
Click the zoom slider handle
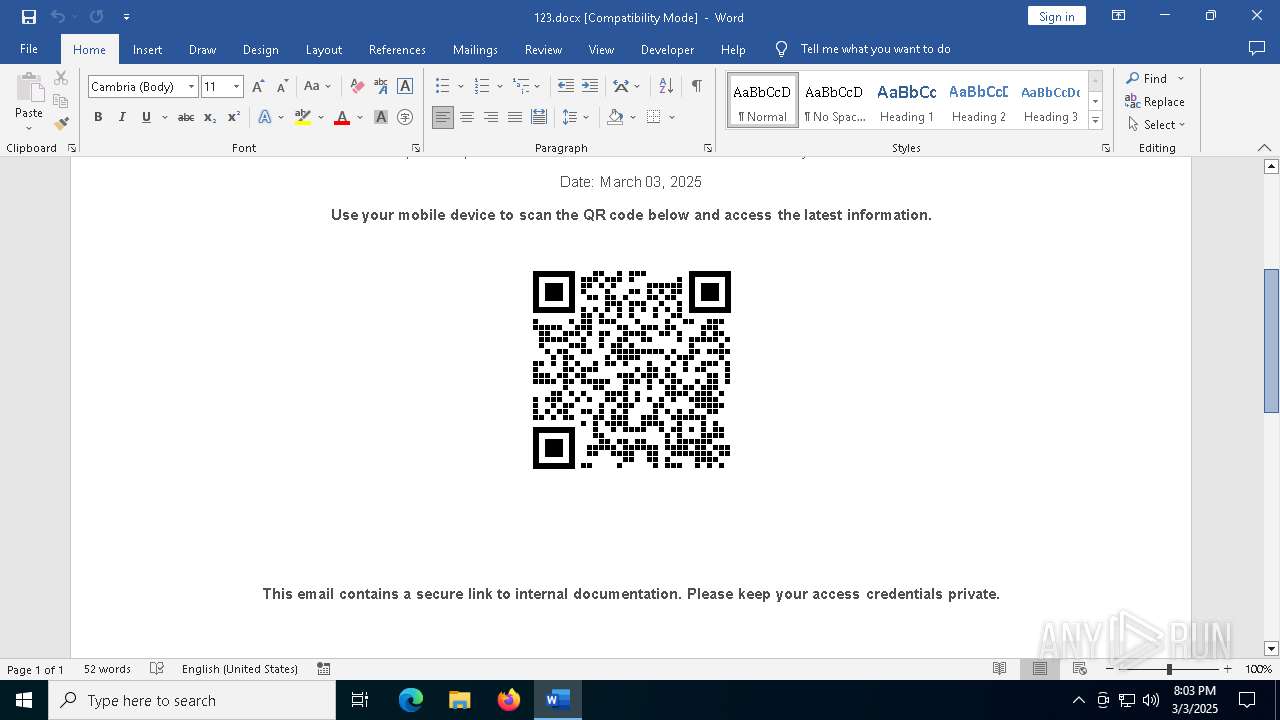[x=1169, y=669]
